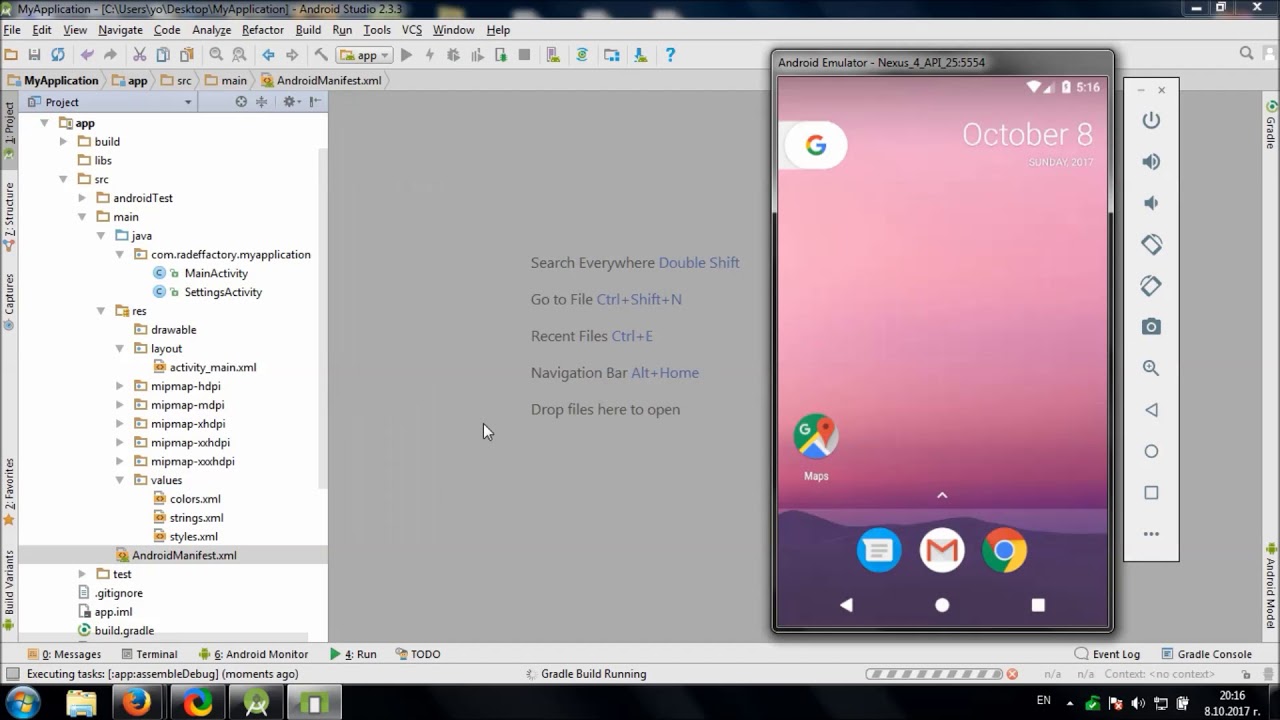Click the Apply Changes lightning icon
This screenshot has width=1280, height=720.
430,55
